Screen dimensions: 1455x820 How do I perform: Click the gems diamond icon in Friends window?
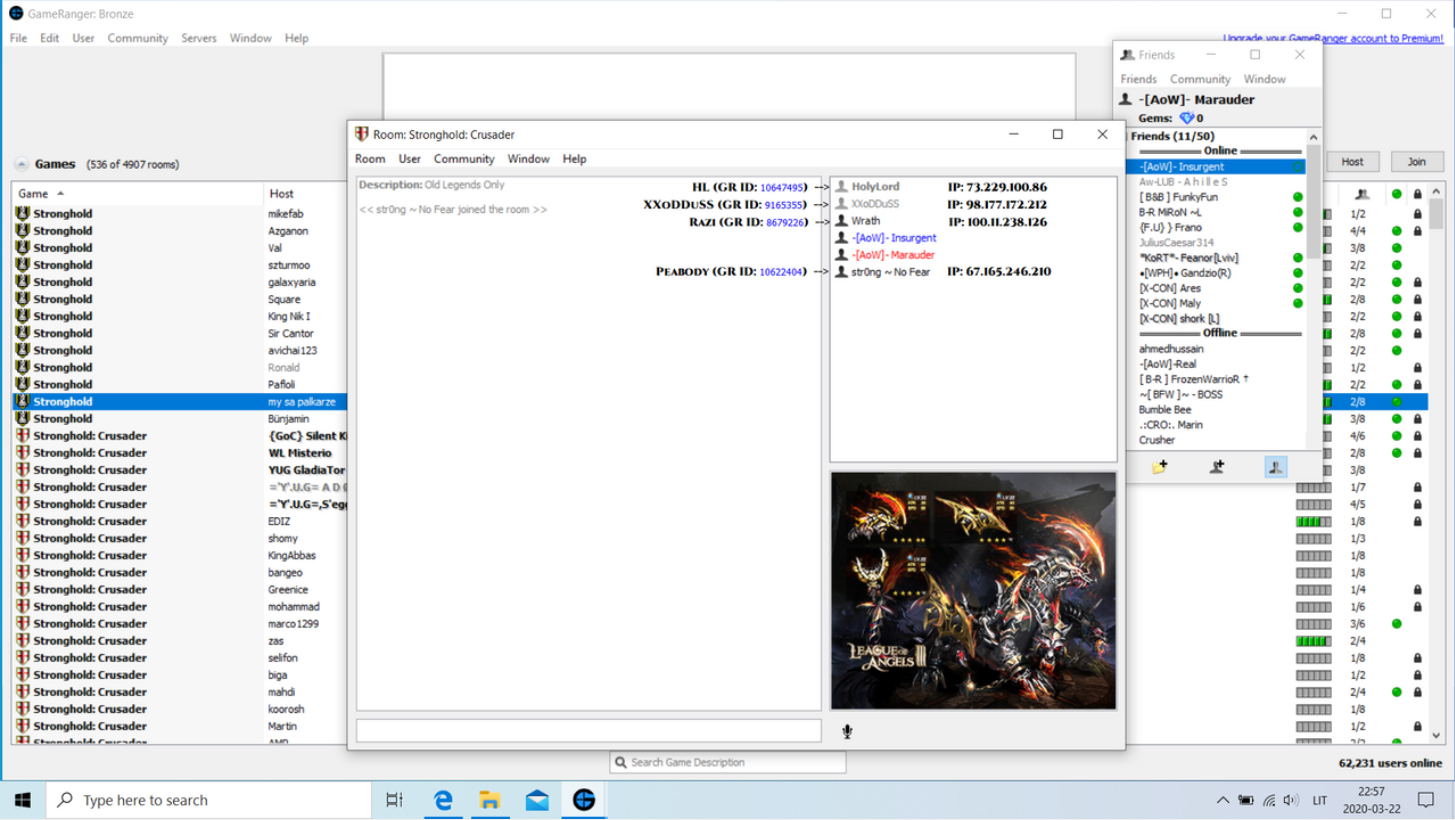1186,118
